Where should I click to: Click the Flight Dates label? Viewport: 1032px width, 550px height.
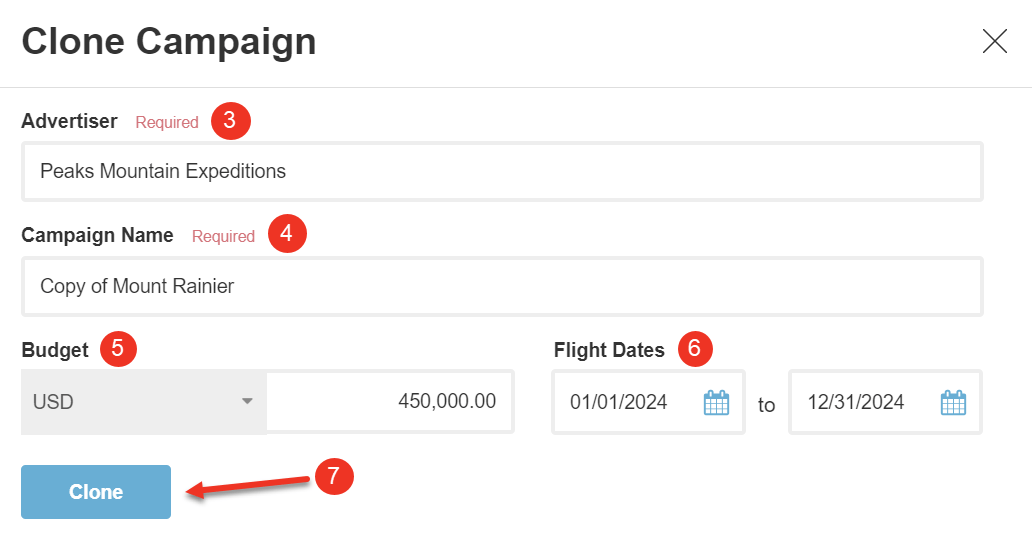coord(609,350)
